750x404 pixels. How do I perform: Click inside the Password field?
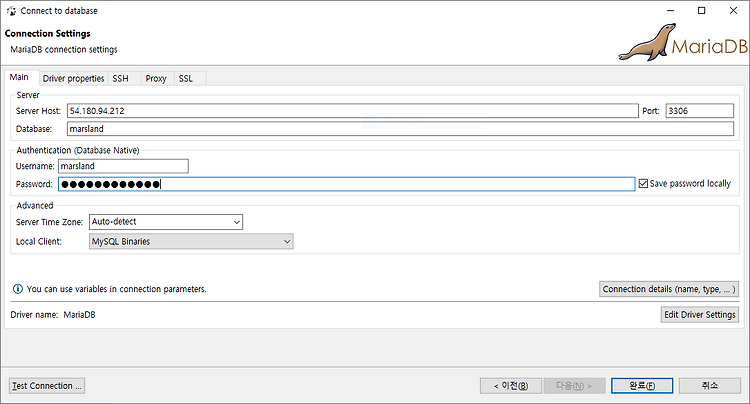coord(347,184)
